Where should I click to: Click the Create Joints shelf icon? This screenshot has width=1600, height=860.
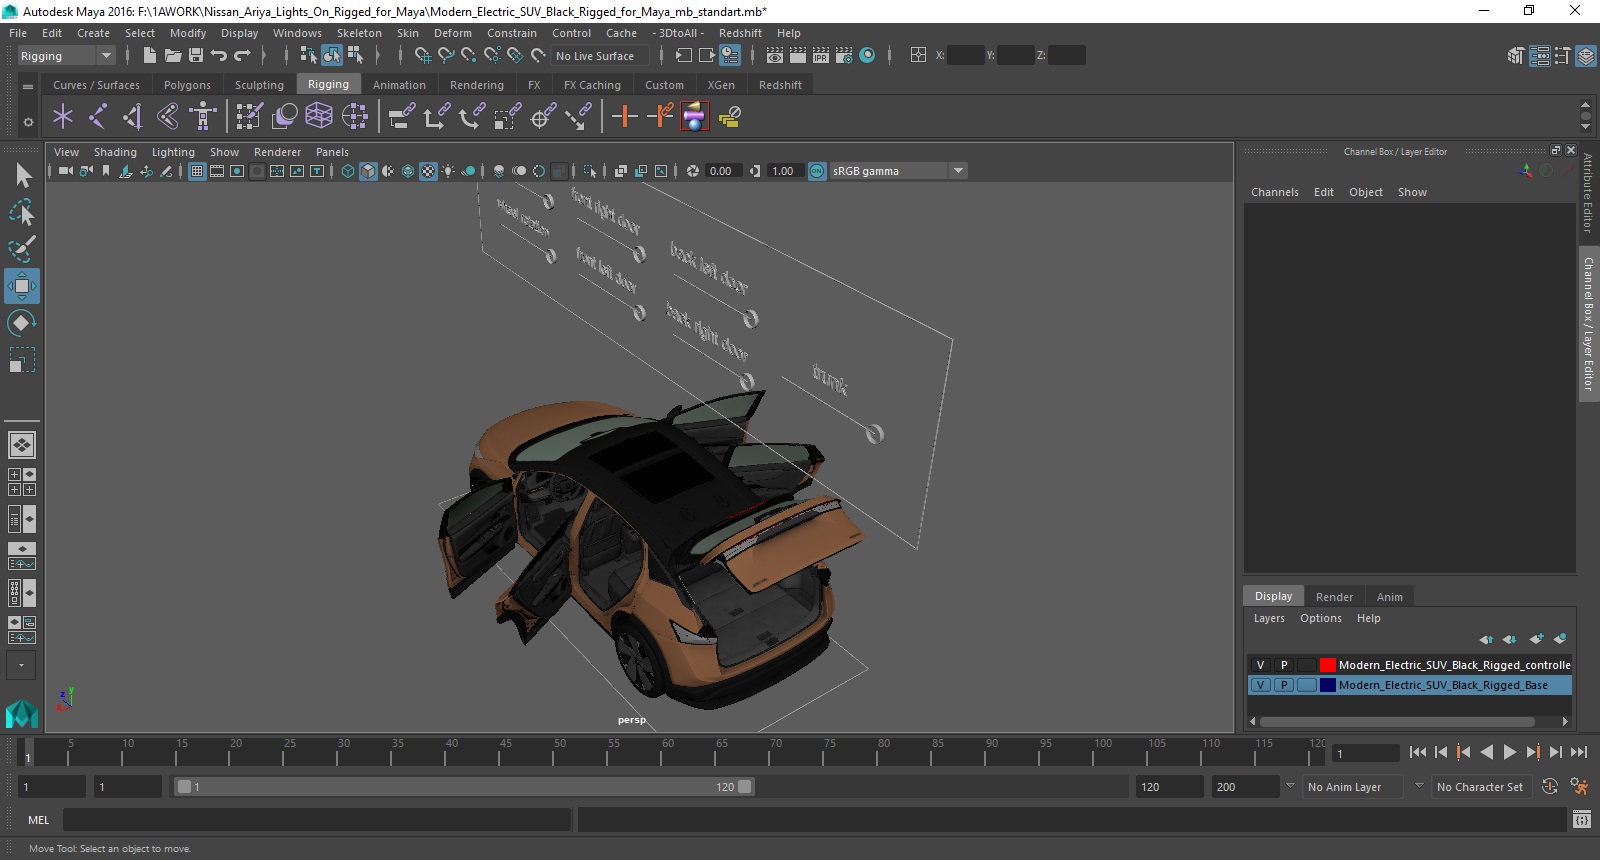click(98, 117)
